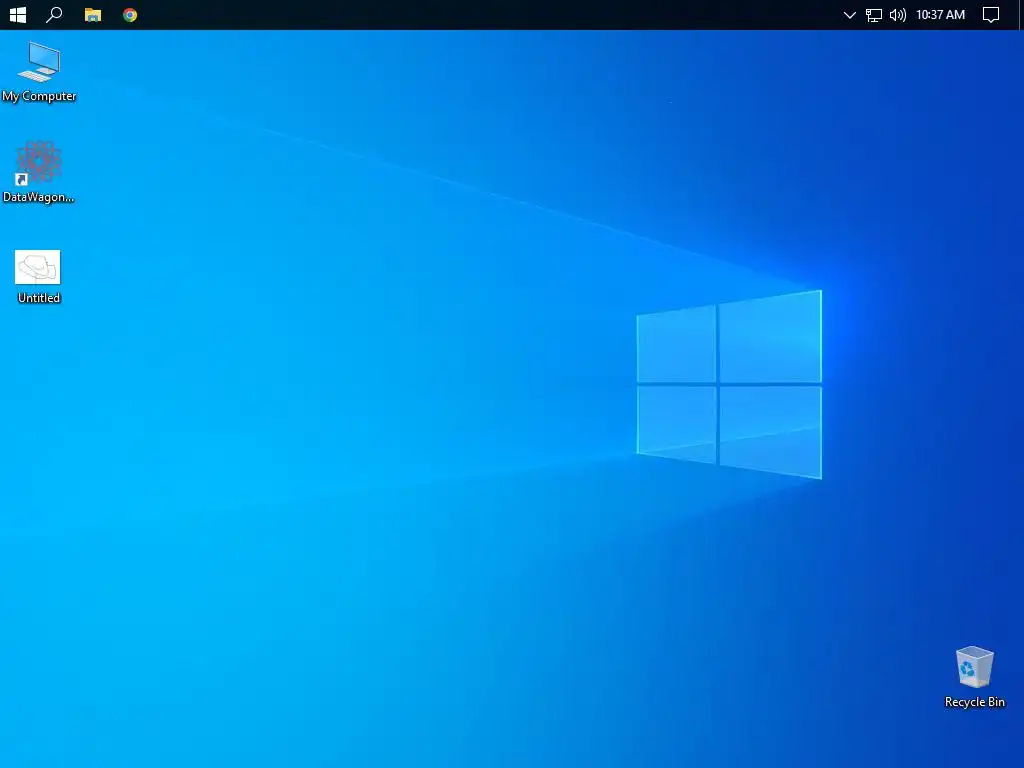Screen dimensions: 1024x768
Task: Open the clock showing 10:37 AM
Action: [x=940, y=14]
